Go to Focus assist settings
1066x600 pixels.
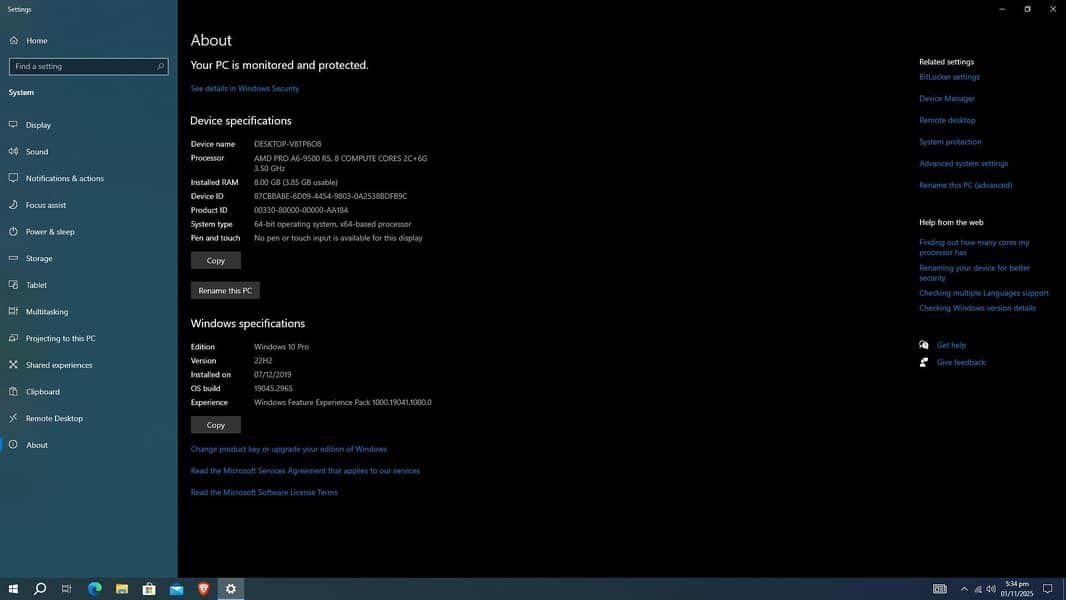click(45, 205)
